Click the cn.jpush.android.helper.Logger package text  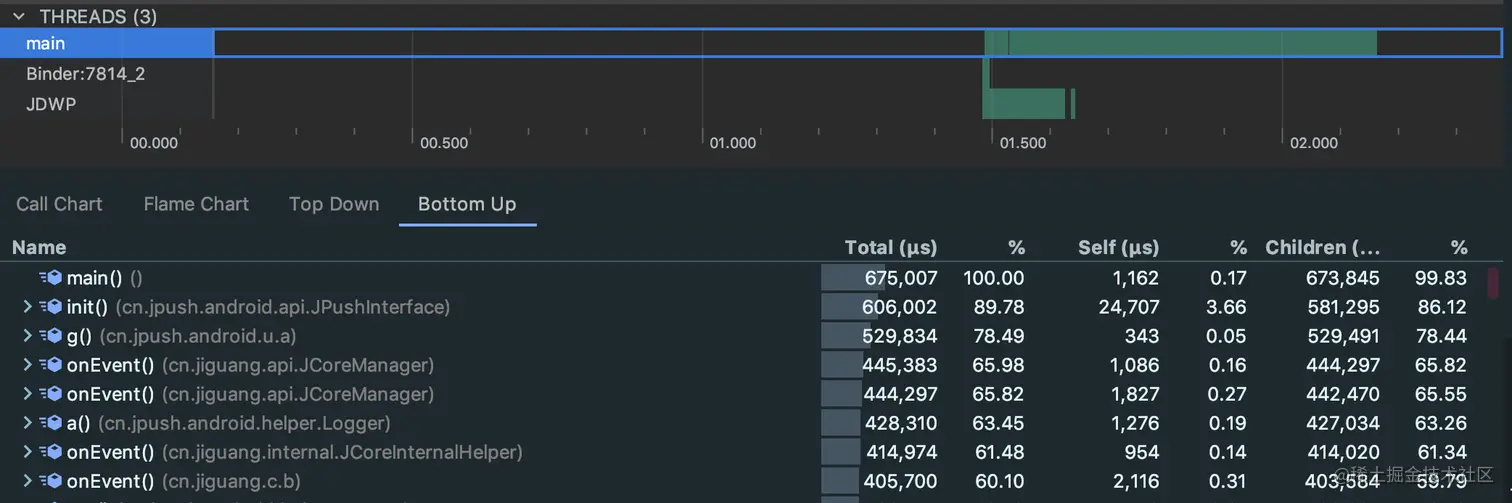click(x=243, y=423)
